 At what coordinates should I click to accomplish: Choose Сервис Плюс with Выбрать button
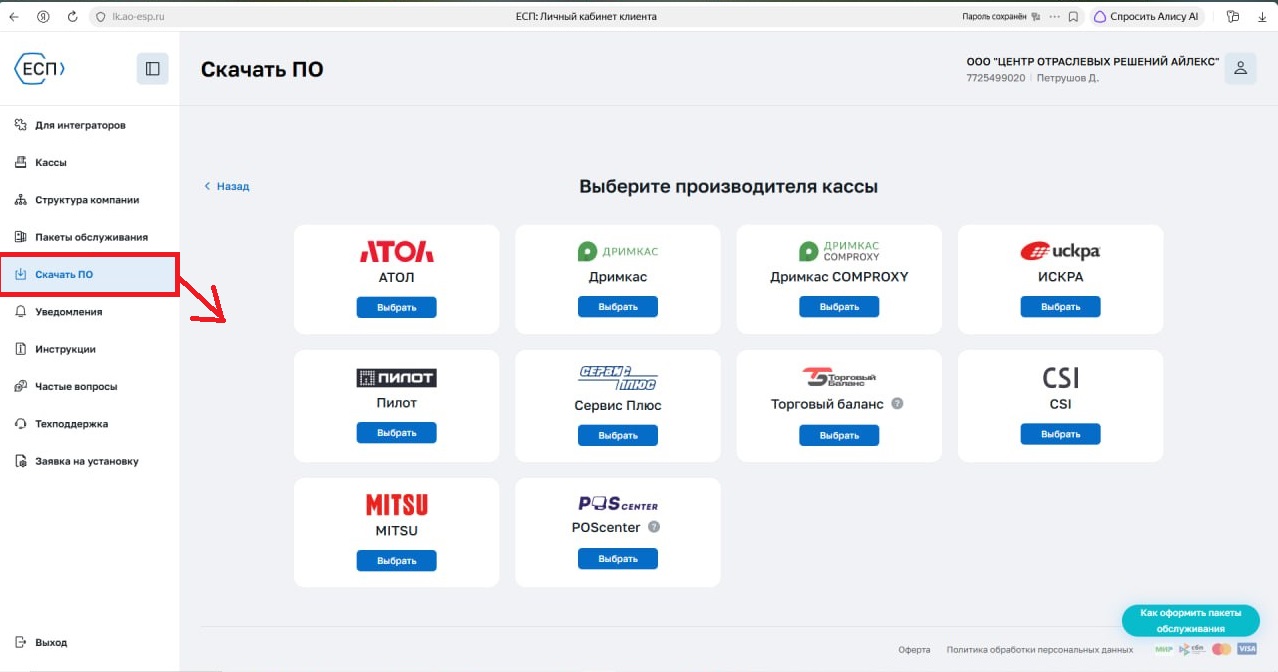pos(618,435)
